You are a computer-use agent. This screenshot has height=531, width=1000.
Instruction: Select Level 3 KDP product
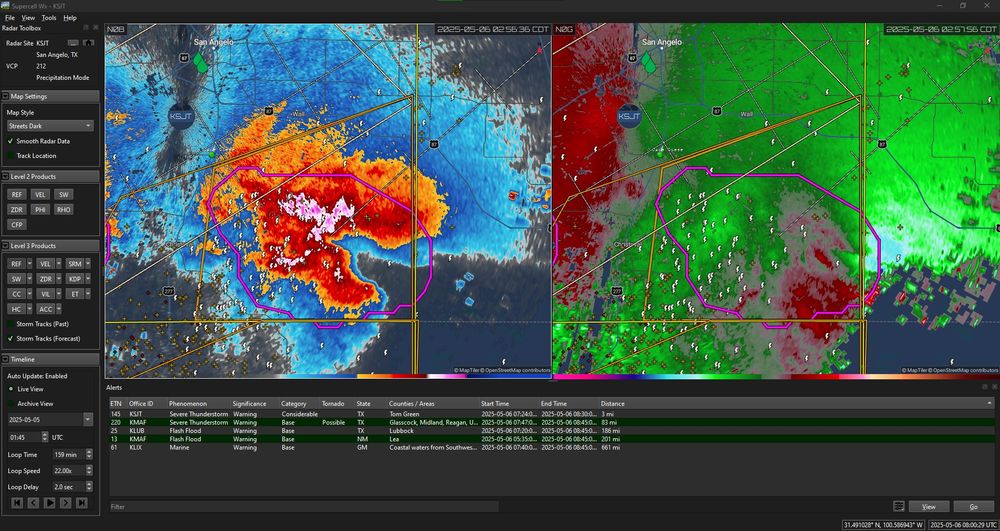coord(75,279)
